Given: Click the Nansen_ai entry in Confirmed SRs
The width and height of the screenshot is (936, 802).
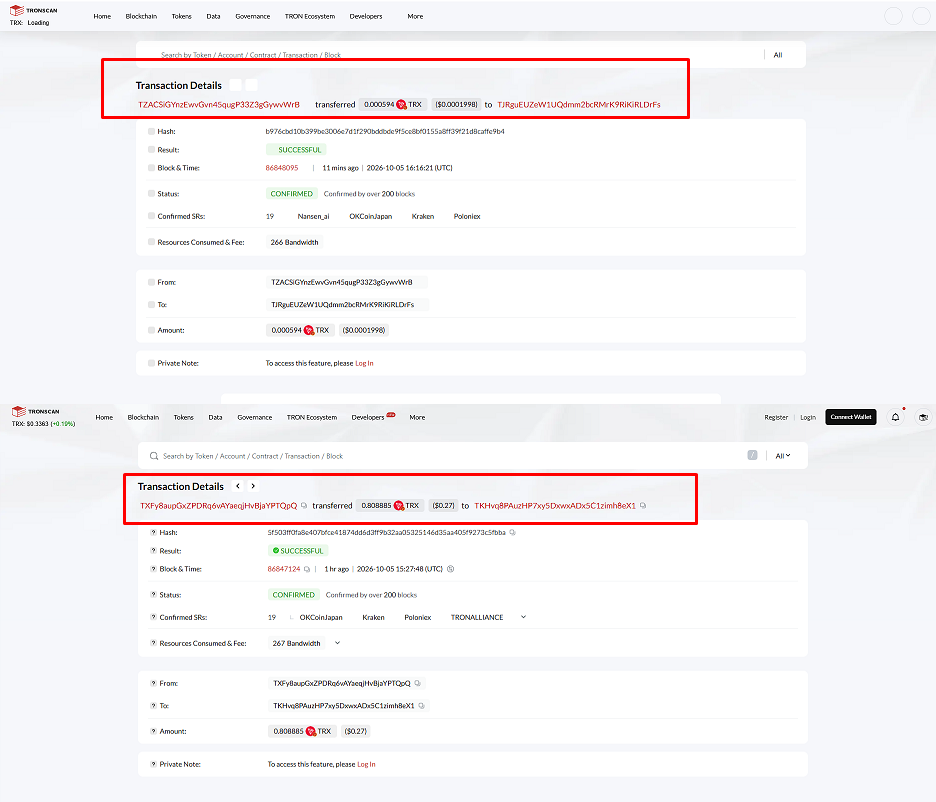Looking at the screenshot, I should (x=313, y=216).
